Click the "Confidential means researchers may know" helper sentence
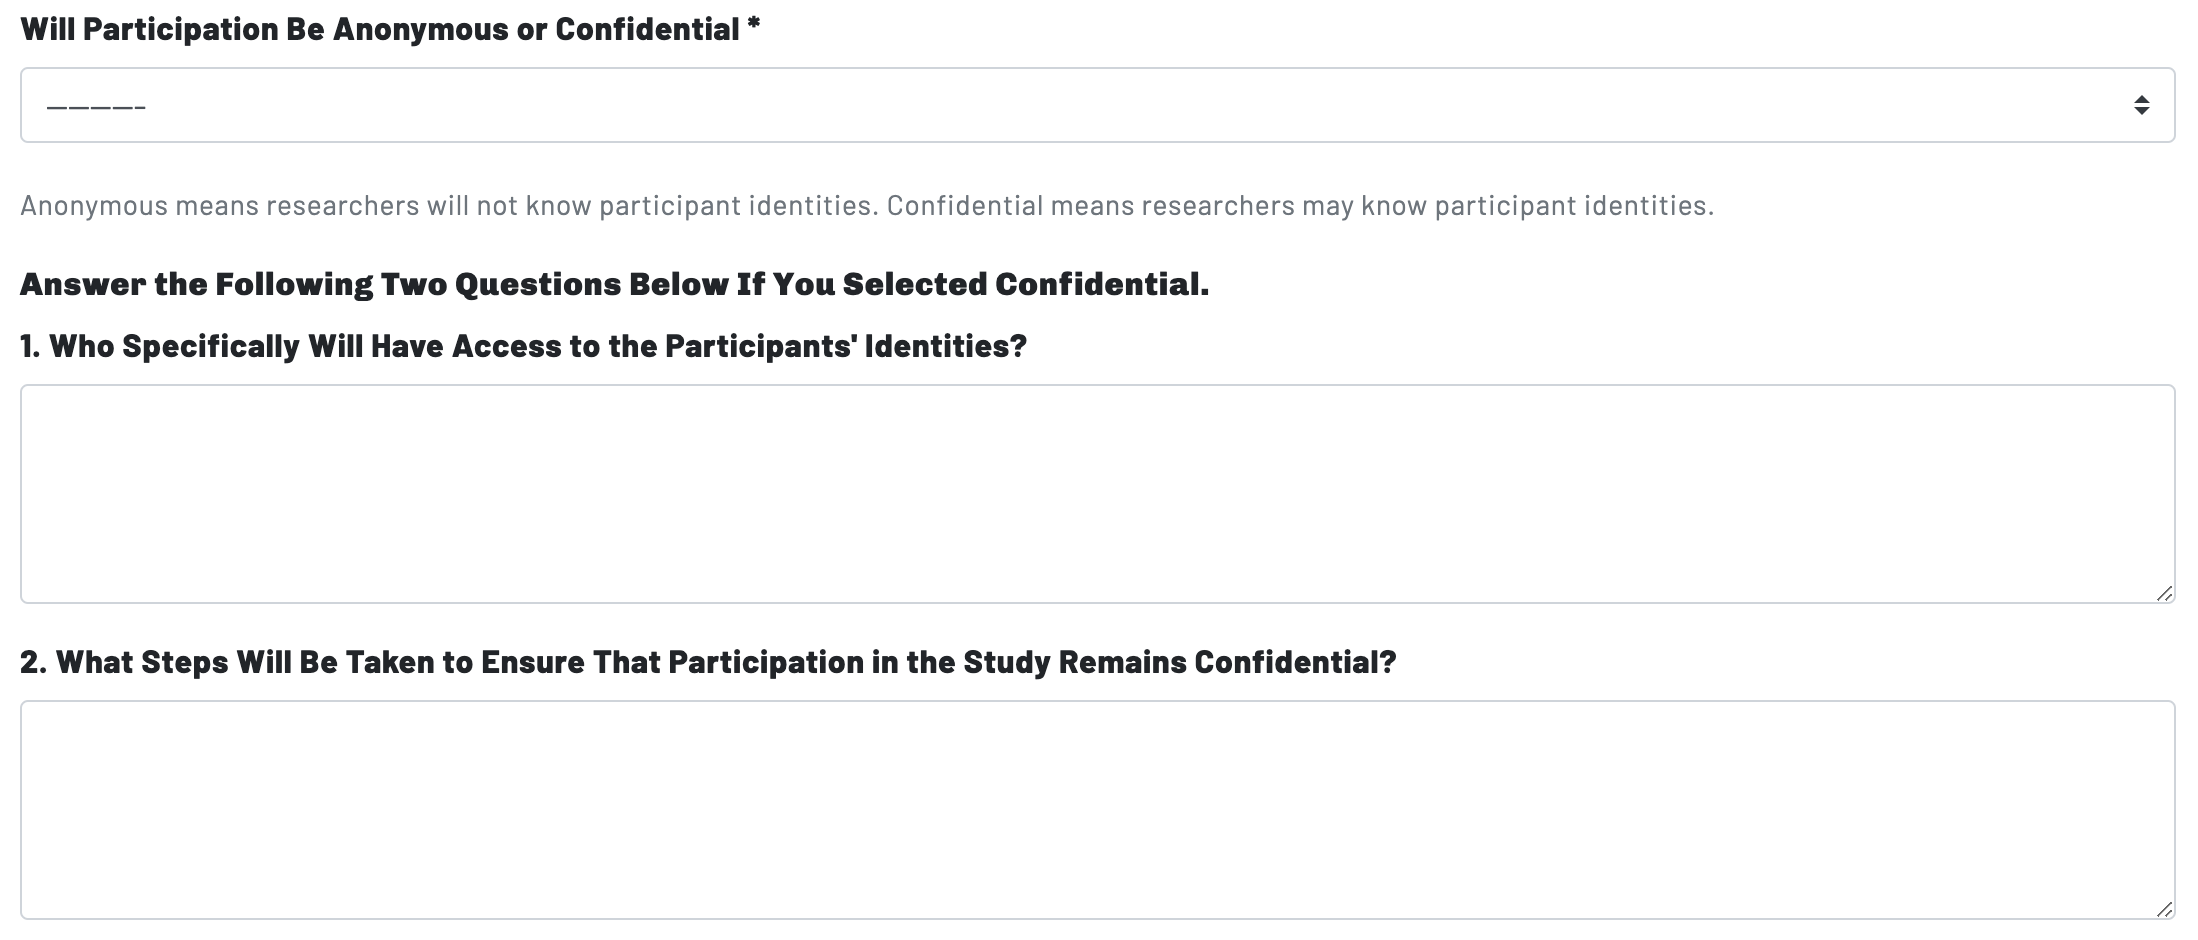2198x940 pixels. point(1300,206)
